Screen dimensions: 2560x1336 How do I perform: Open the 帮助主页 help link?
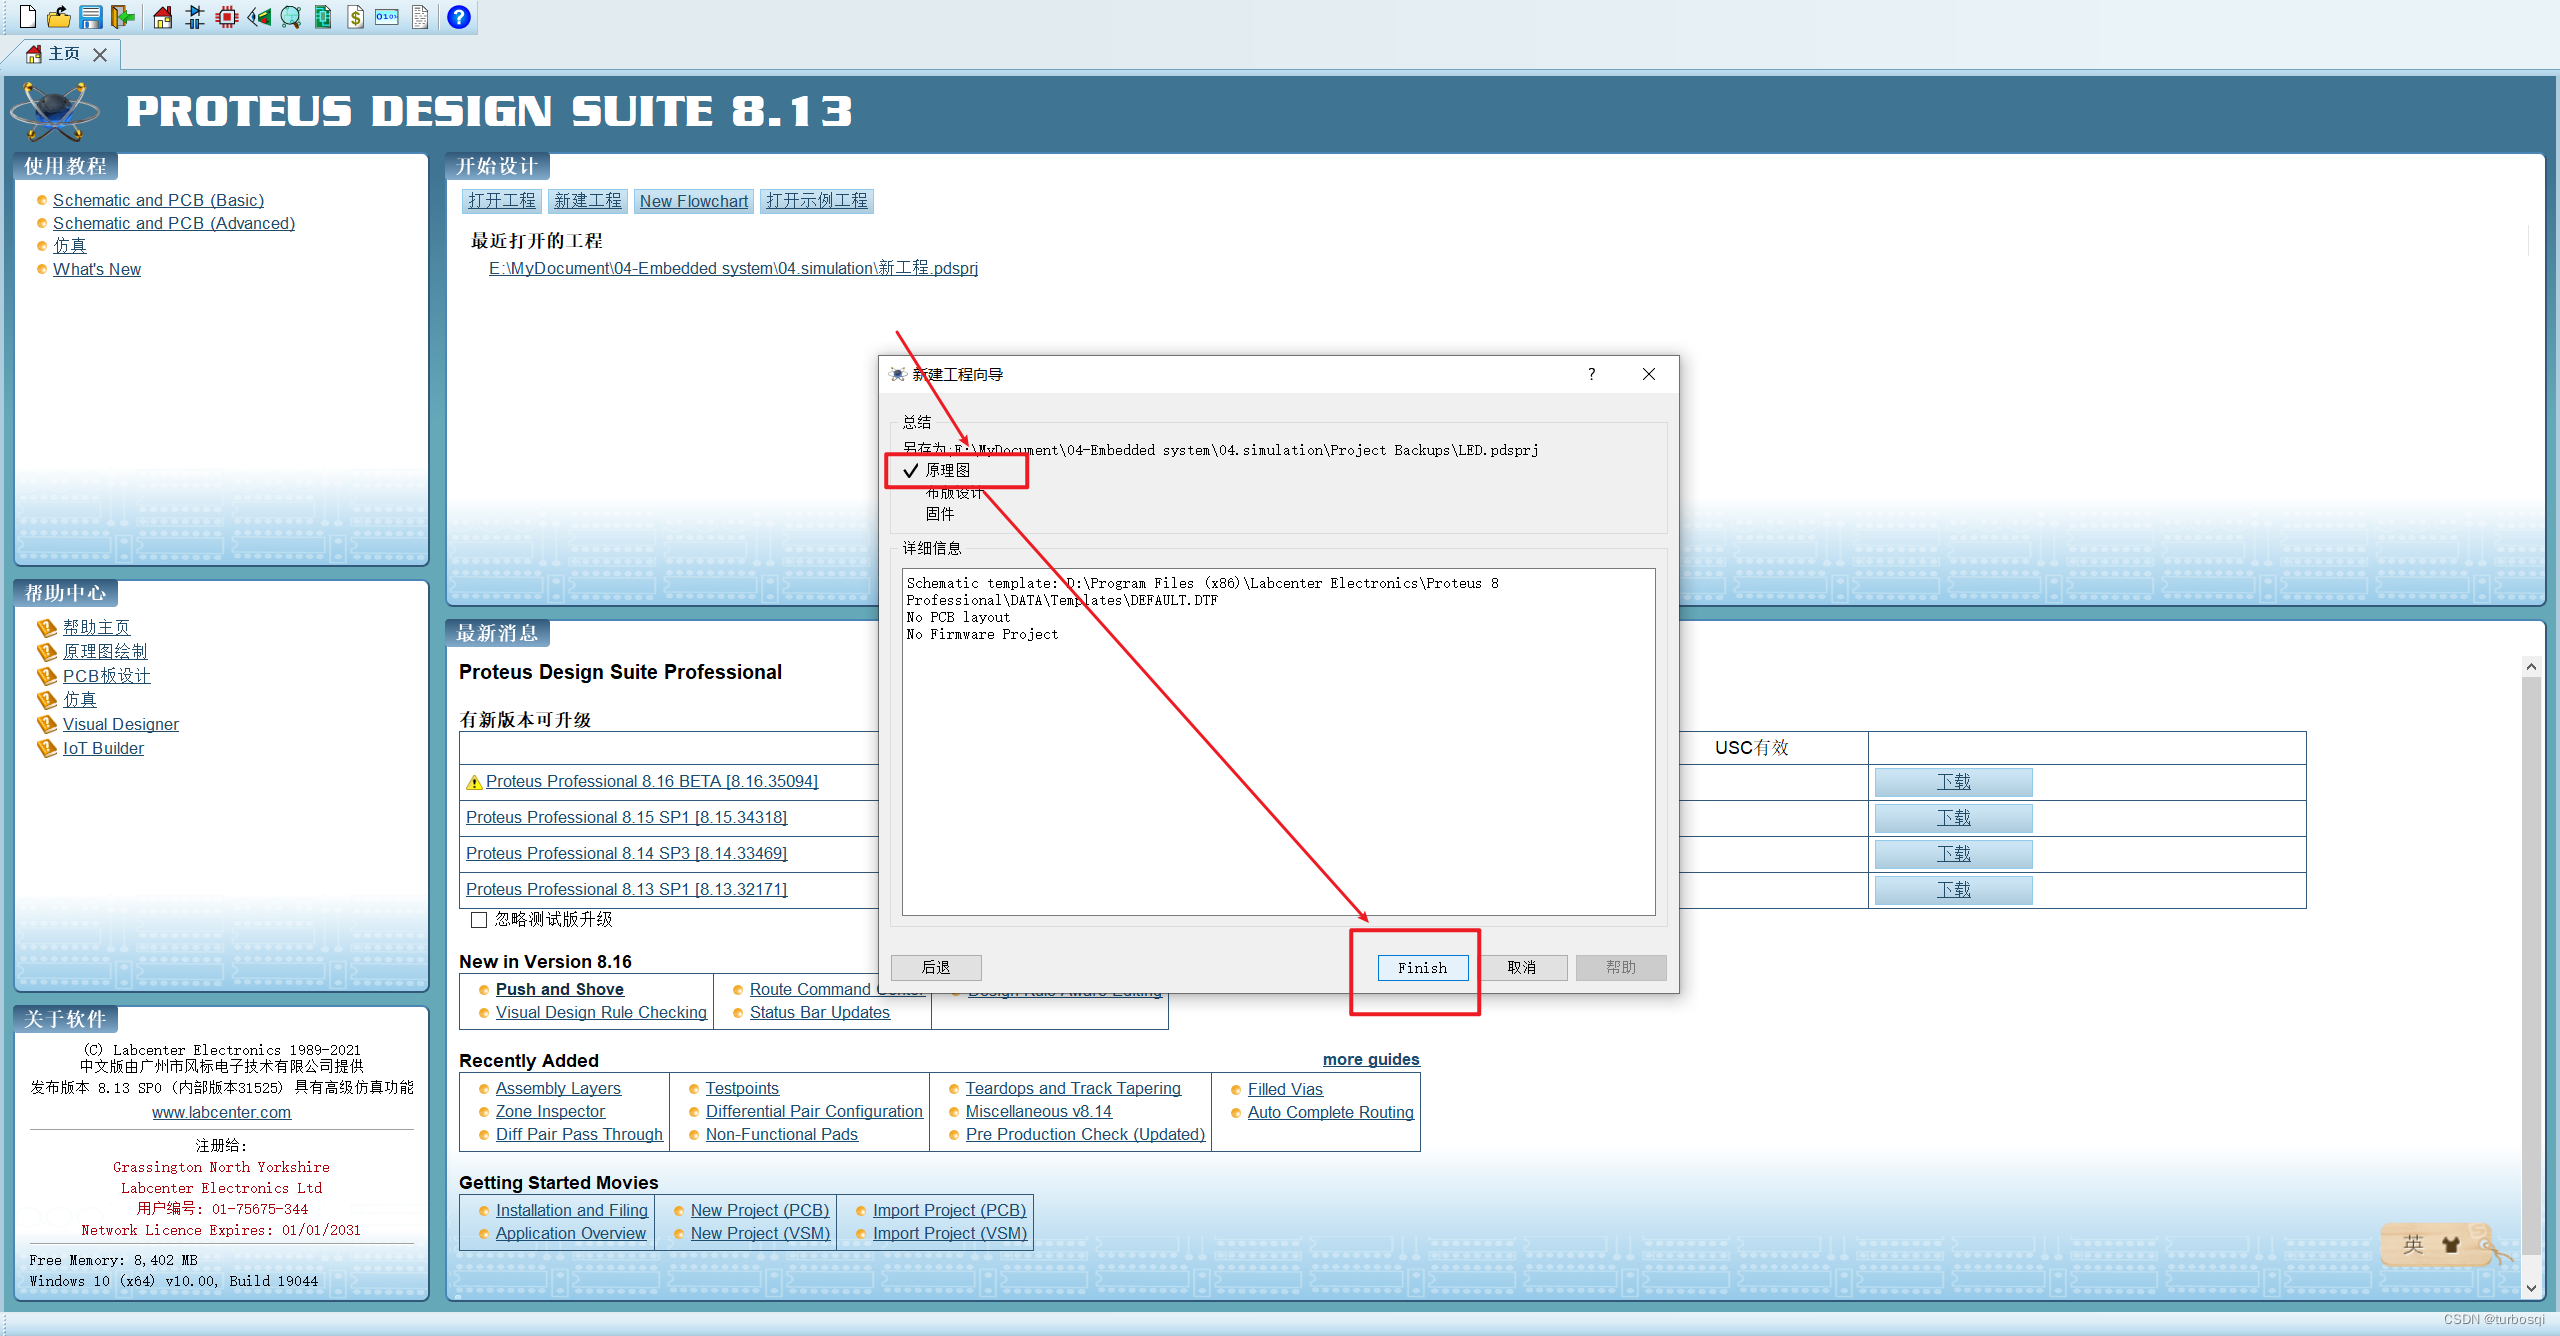(x=96, y=628)
